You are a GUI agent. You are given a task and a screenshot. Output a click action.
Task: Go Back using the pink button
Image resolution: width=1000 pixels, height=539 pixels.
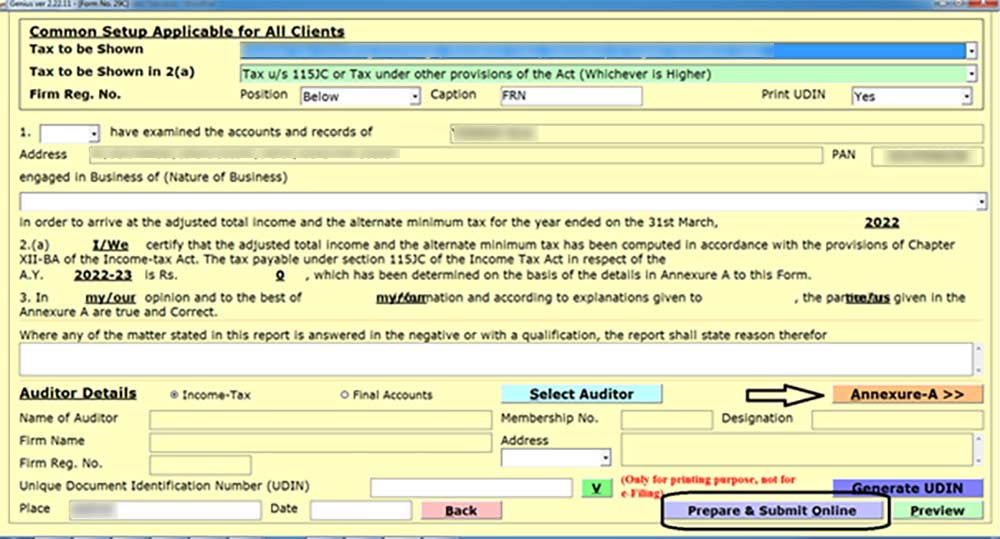460,511
